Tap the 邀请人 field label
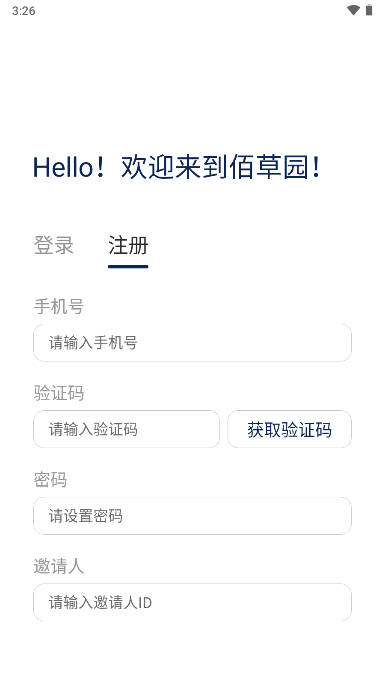This screenshot has width=385, height=686. pyautogui.click(x=59, y=566)
